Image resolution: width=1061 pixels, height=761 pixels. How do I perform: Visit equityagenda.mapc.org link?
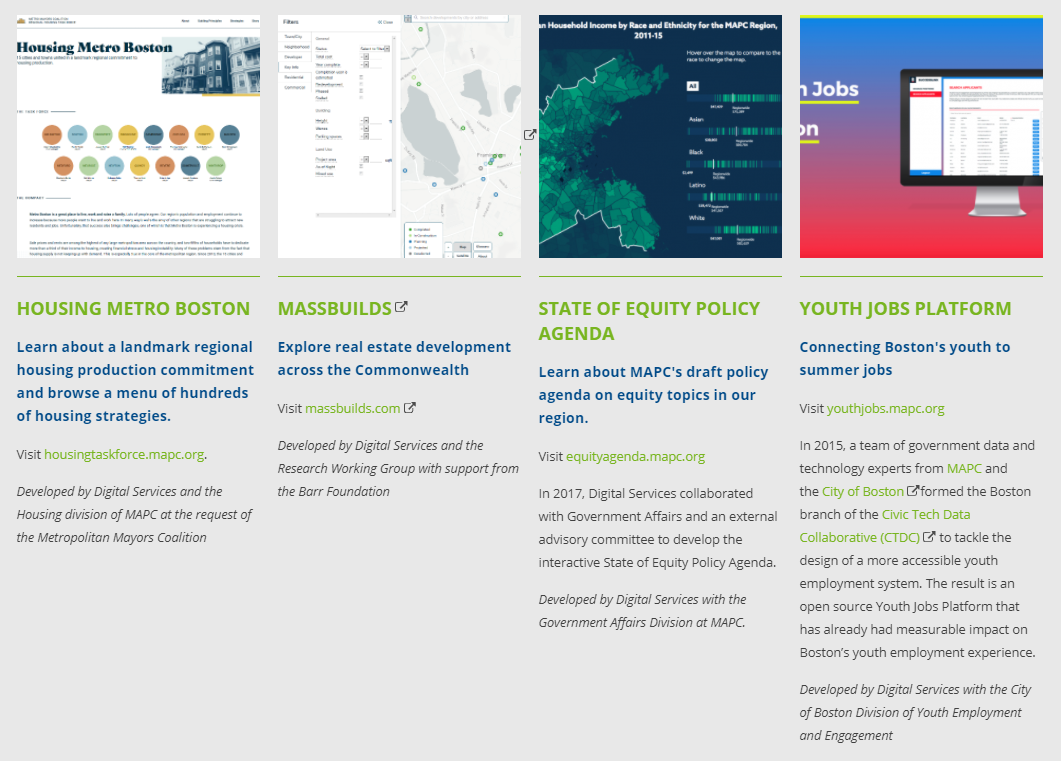635,457
